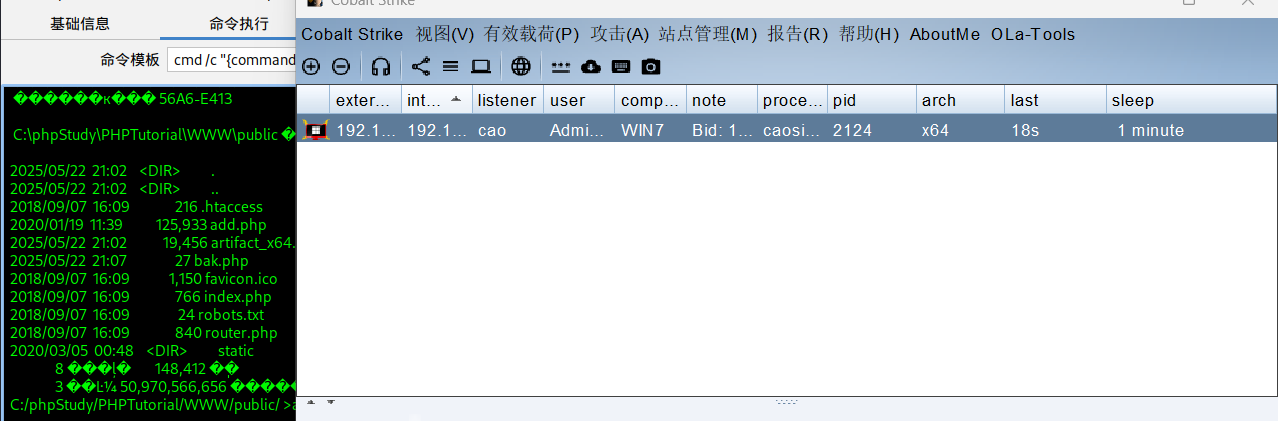The image size is (1278, 421).
Task: Sort by external column header
Action: [x=365, y=100]
